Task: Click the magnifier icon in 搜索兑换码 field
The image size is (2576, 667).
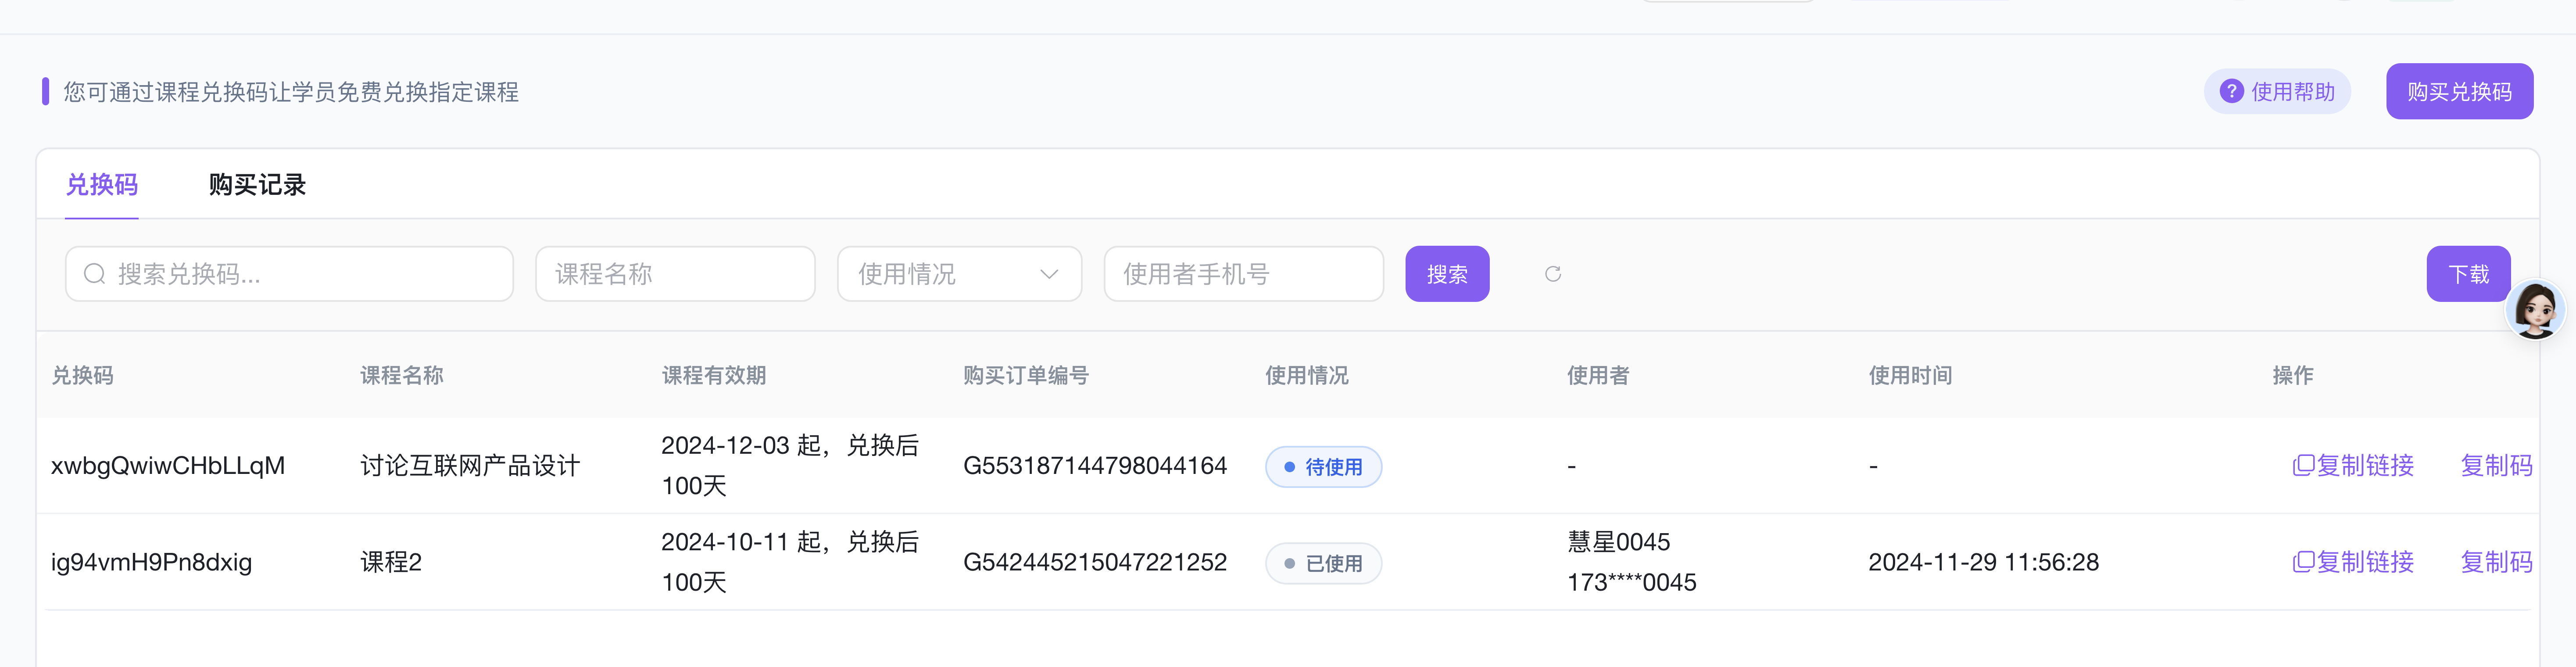Action: point(95,274)
